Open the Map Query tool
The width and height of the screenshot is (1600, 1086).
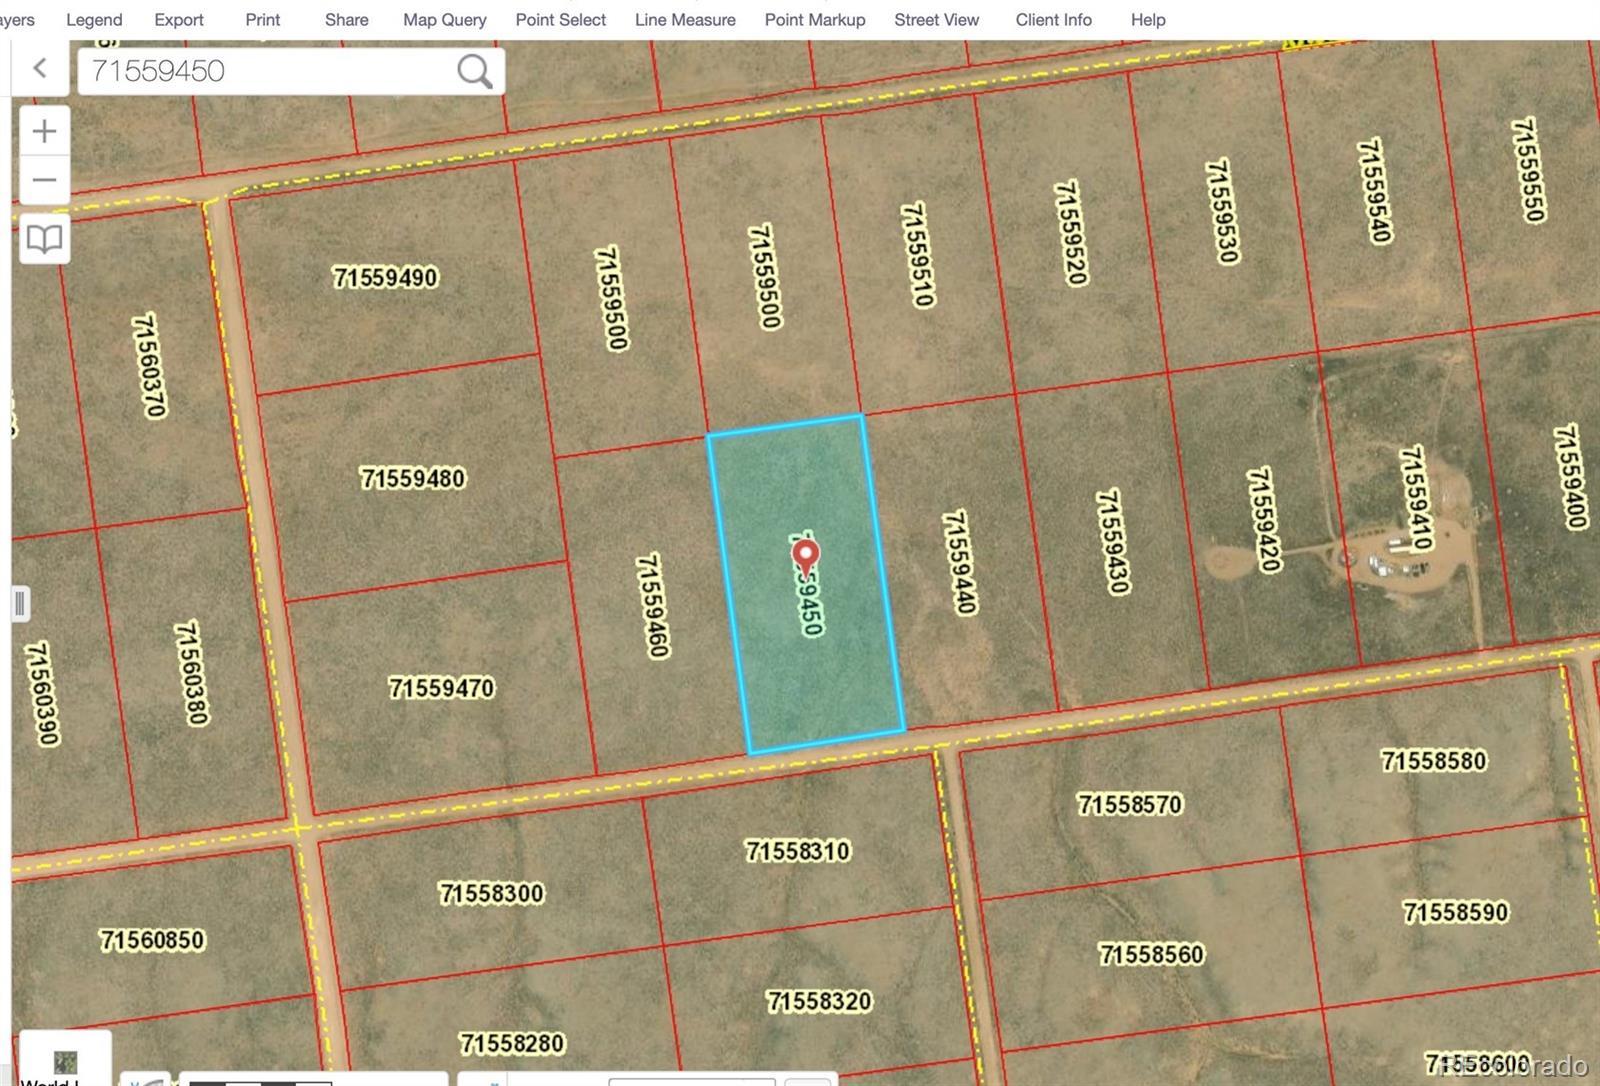click(445, 20)
